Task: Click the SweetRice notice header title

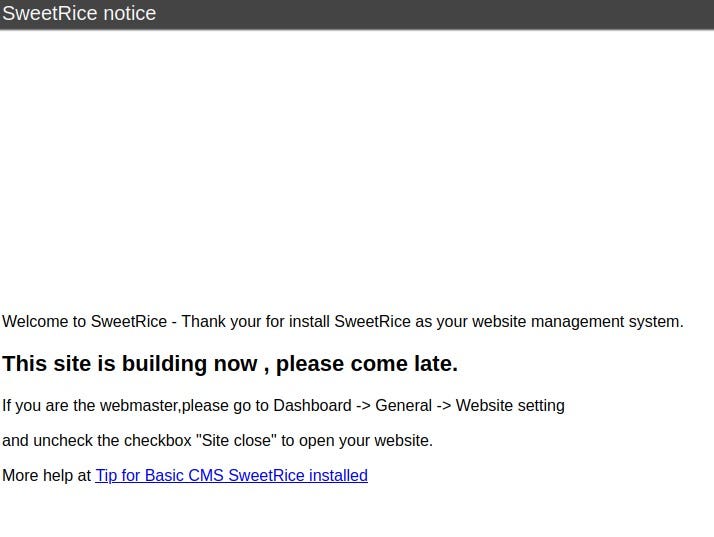Action: tap(79, 13)
